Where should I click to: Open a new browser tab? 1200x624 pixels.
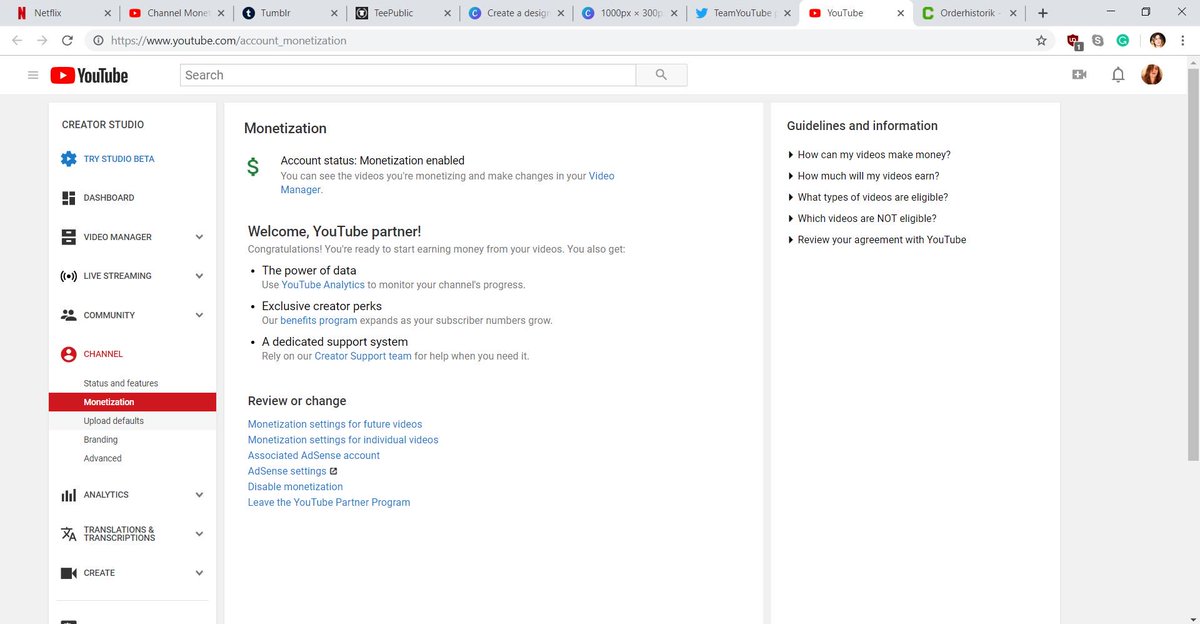1043,13
